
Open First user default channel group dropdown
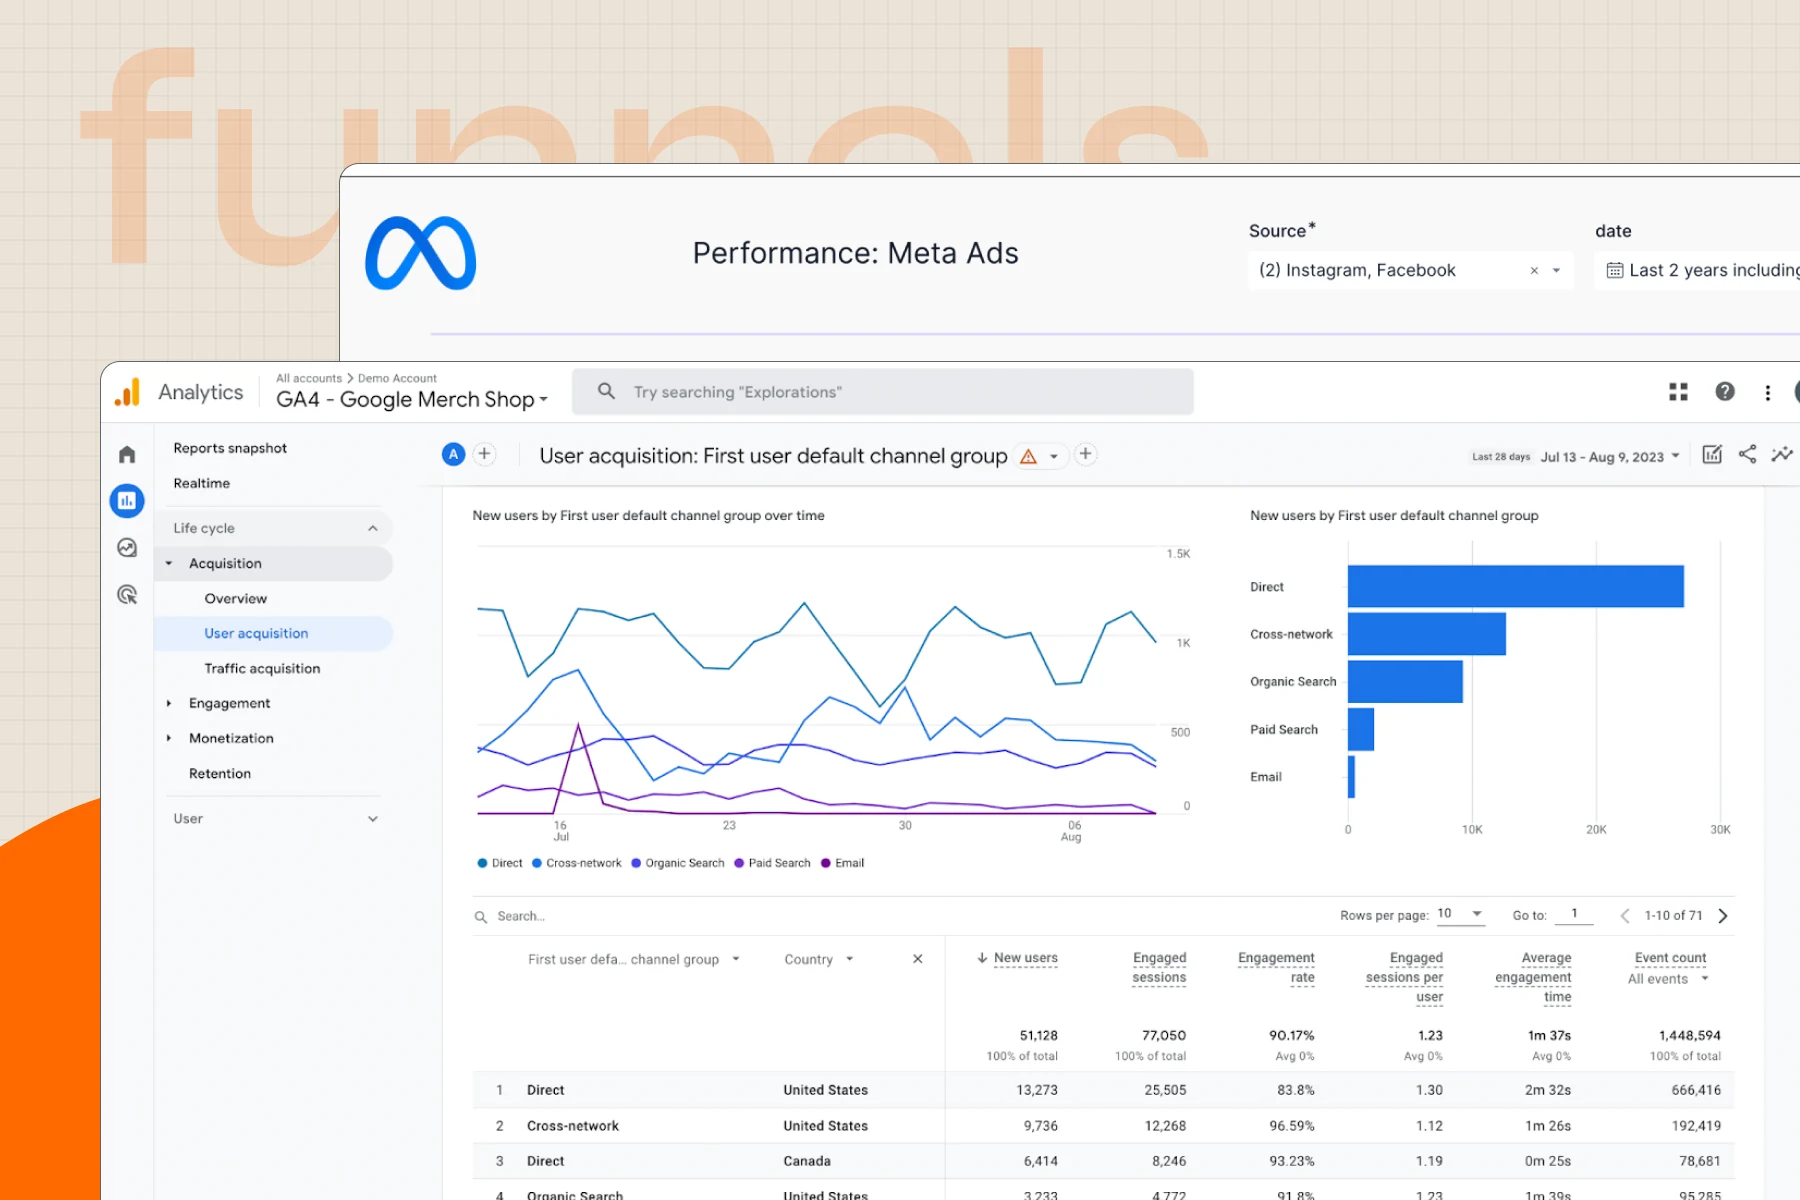click(x=634, y=960)
